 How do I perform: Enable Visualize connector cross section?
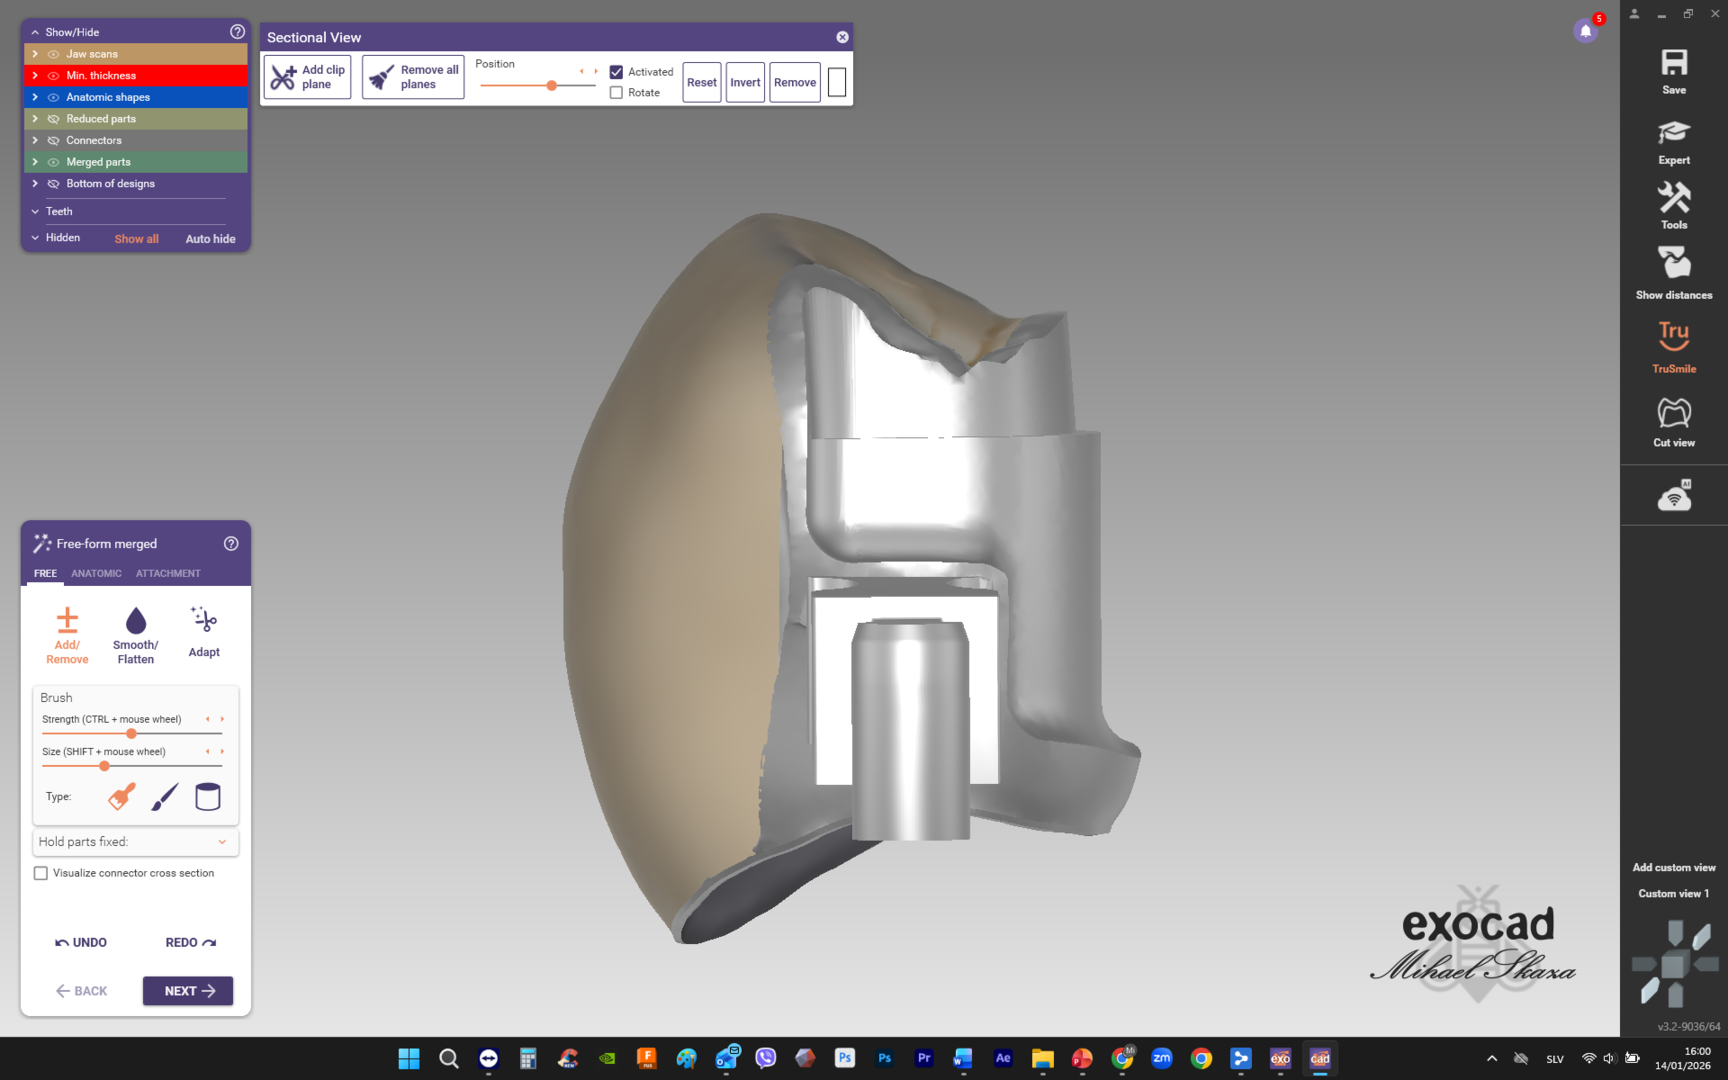click(41, 873)
